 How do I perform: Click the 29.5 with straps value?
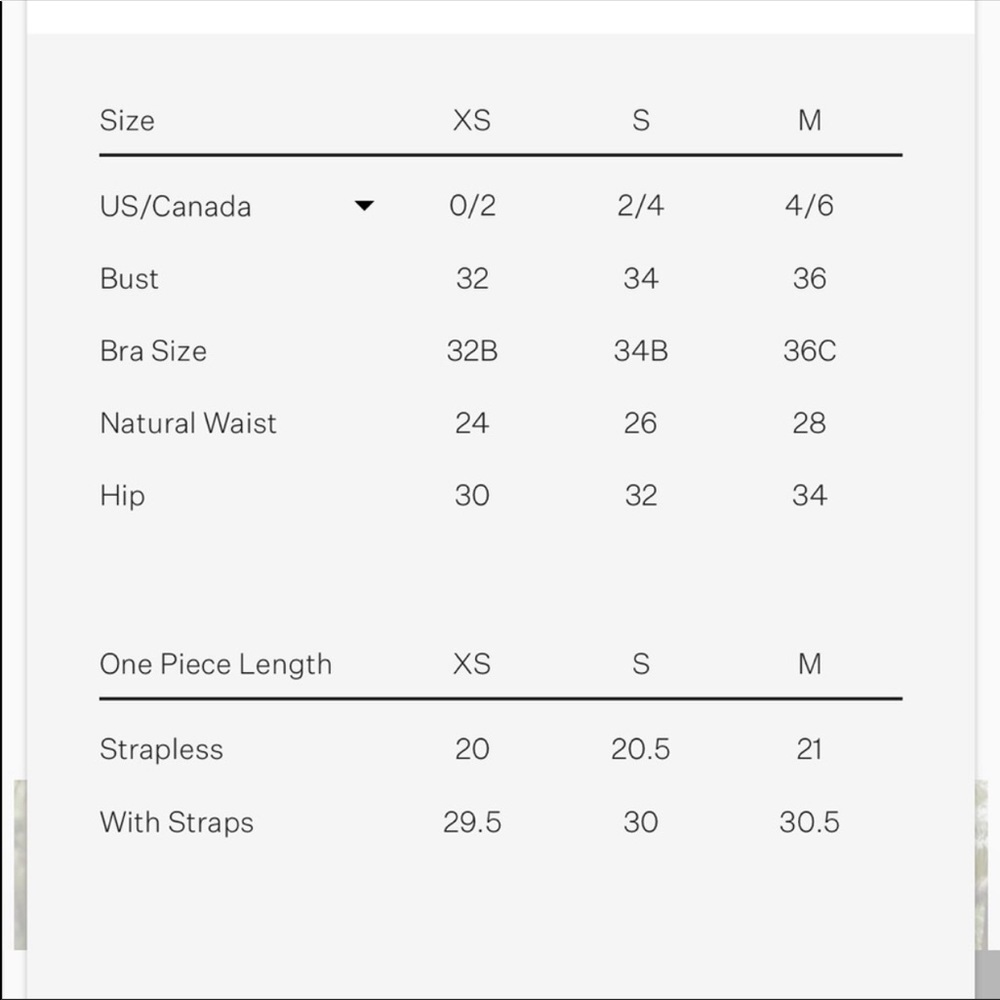[x=472, y=822]
